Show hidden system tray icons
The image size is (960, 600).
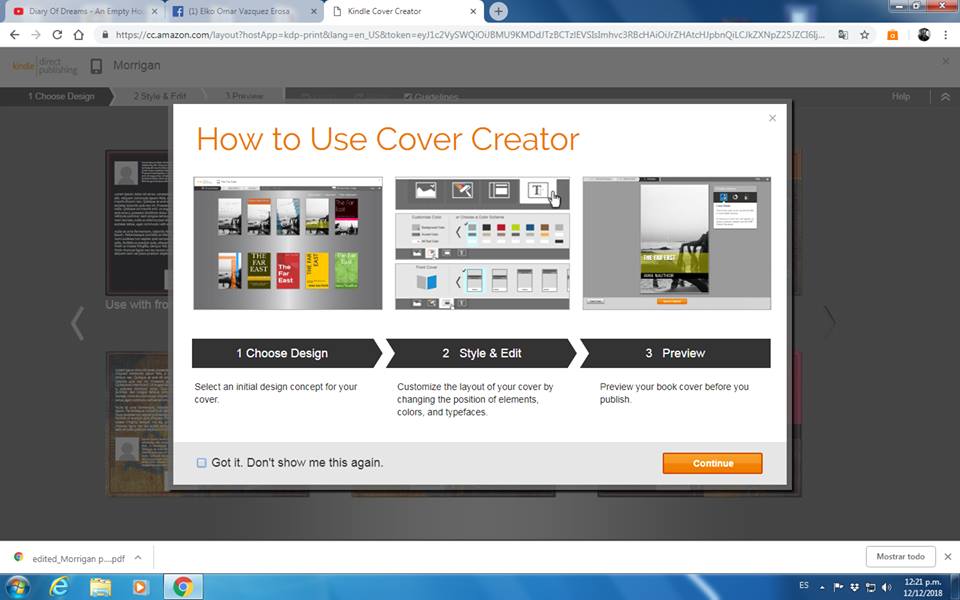point(822,587)
